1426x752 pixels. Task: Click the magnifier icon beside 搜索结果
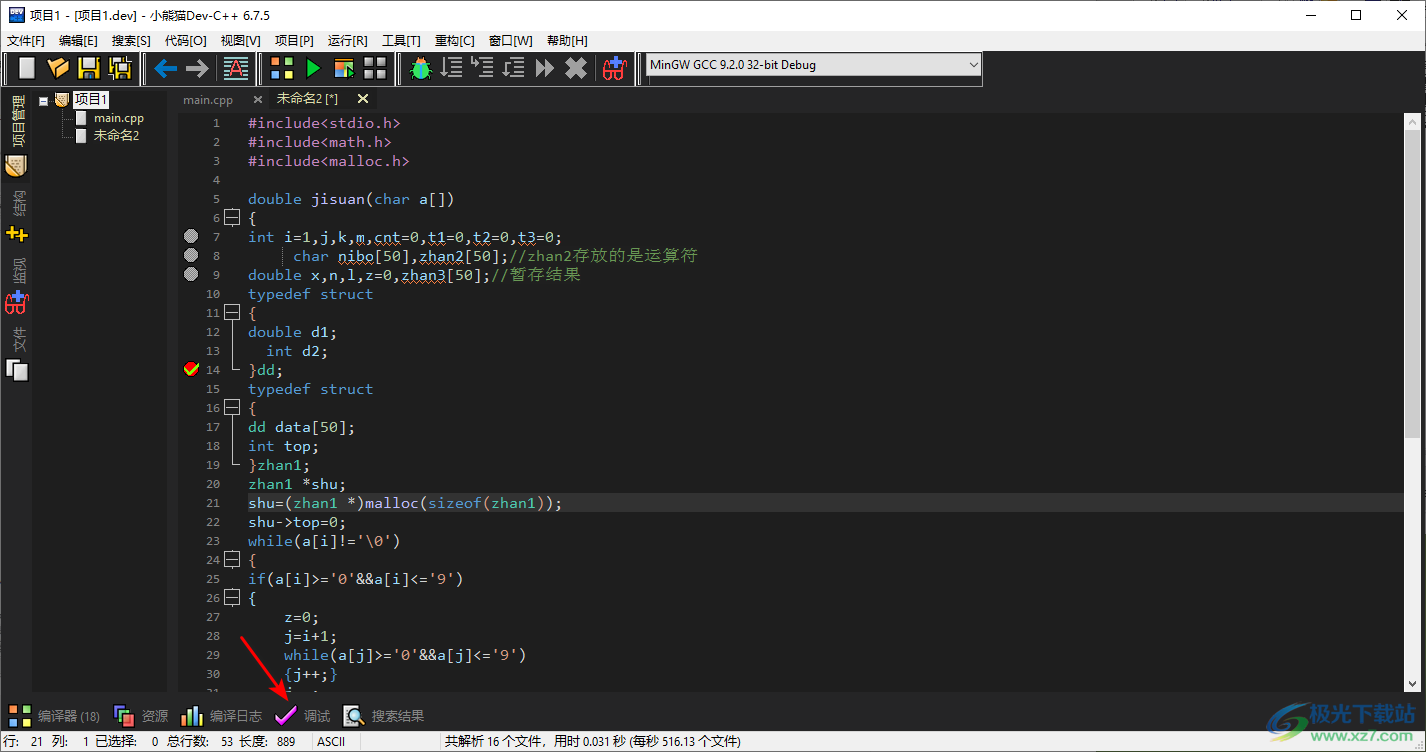tap(353, 716)
